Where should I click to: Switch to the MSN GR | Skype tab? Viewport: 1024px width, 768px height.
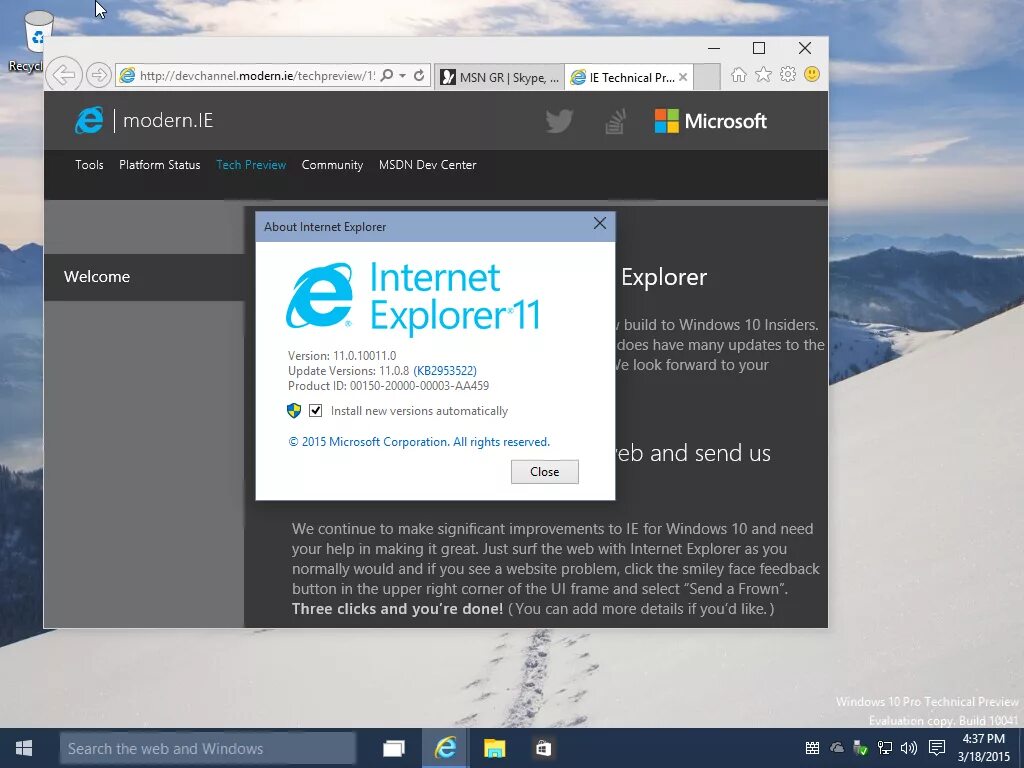pyautogui.click(x=500, y=77)
